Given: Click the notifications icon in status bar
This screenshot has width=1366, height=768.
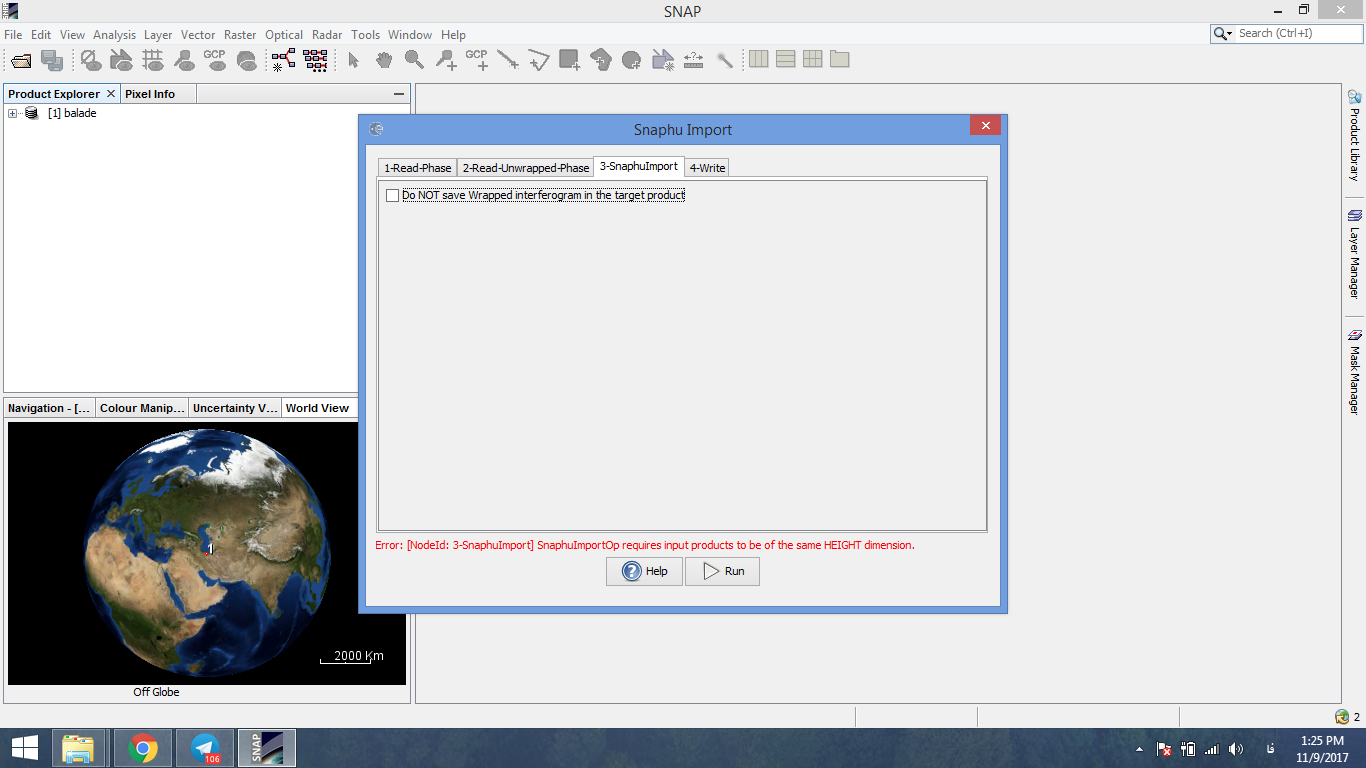Looking at the screenshot, I should click(x=1342, y=717).
